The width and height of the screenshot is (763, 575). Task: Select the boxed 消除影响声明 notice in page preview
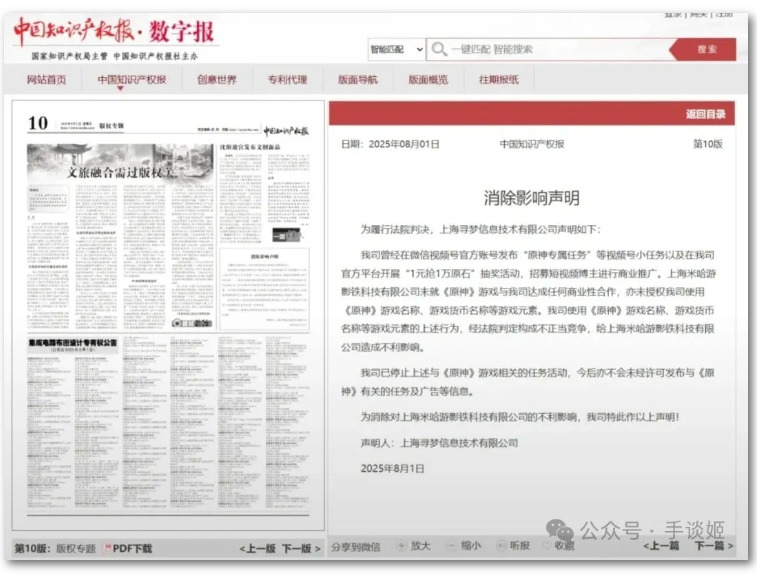(x=264, y=289)
